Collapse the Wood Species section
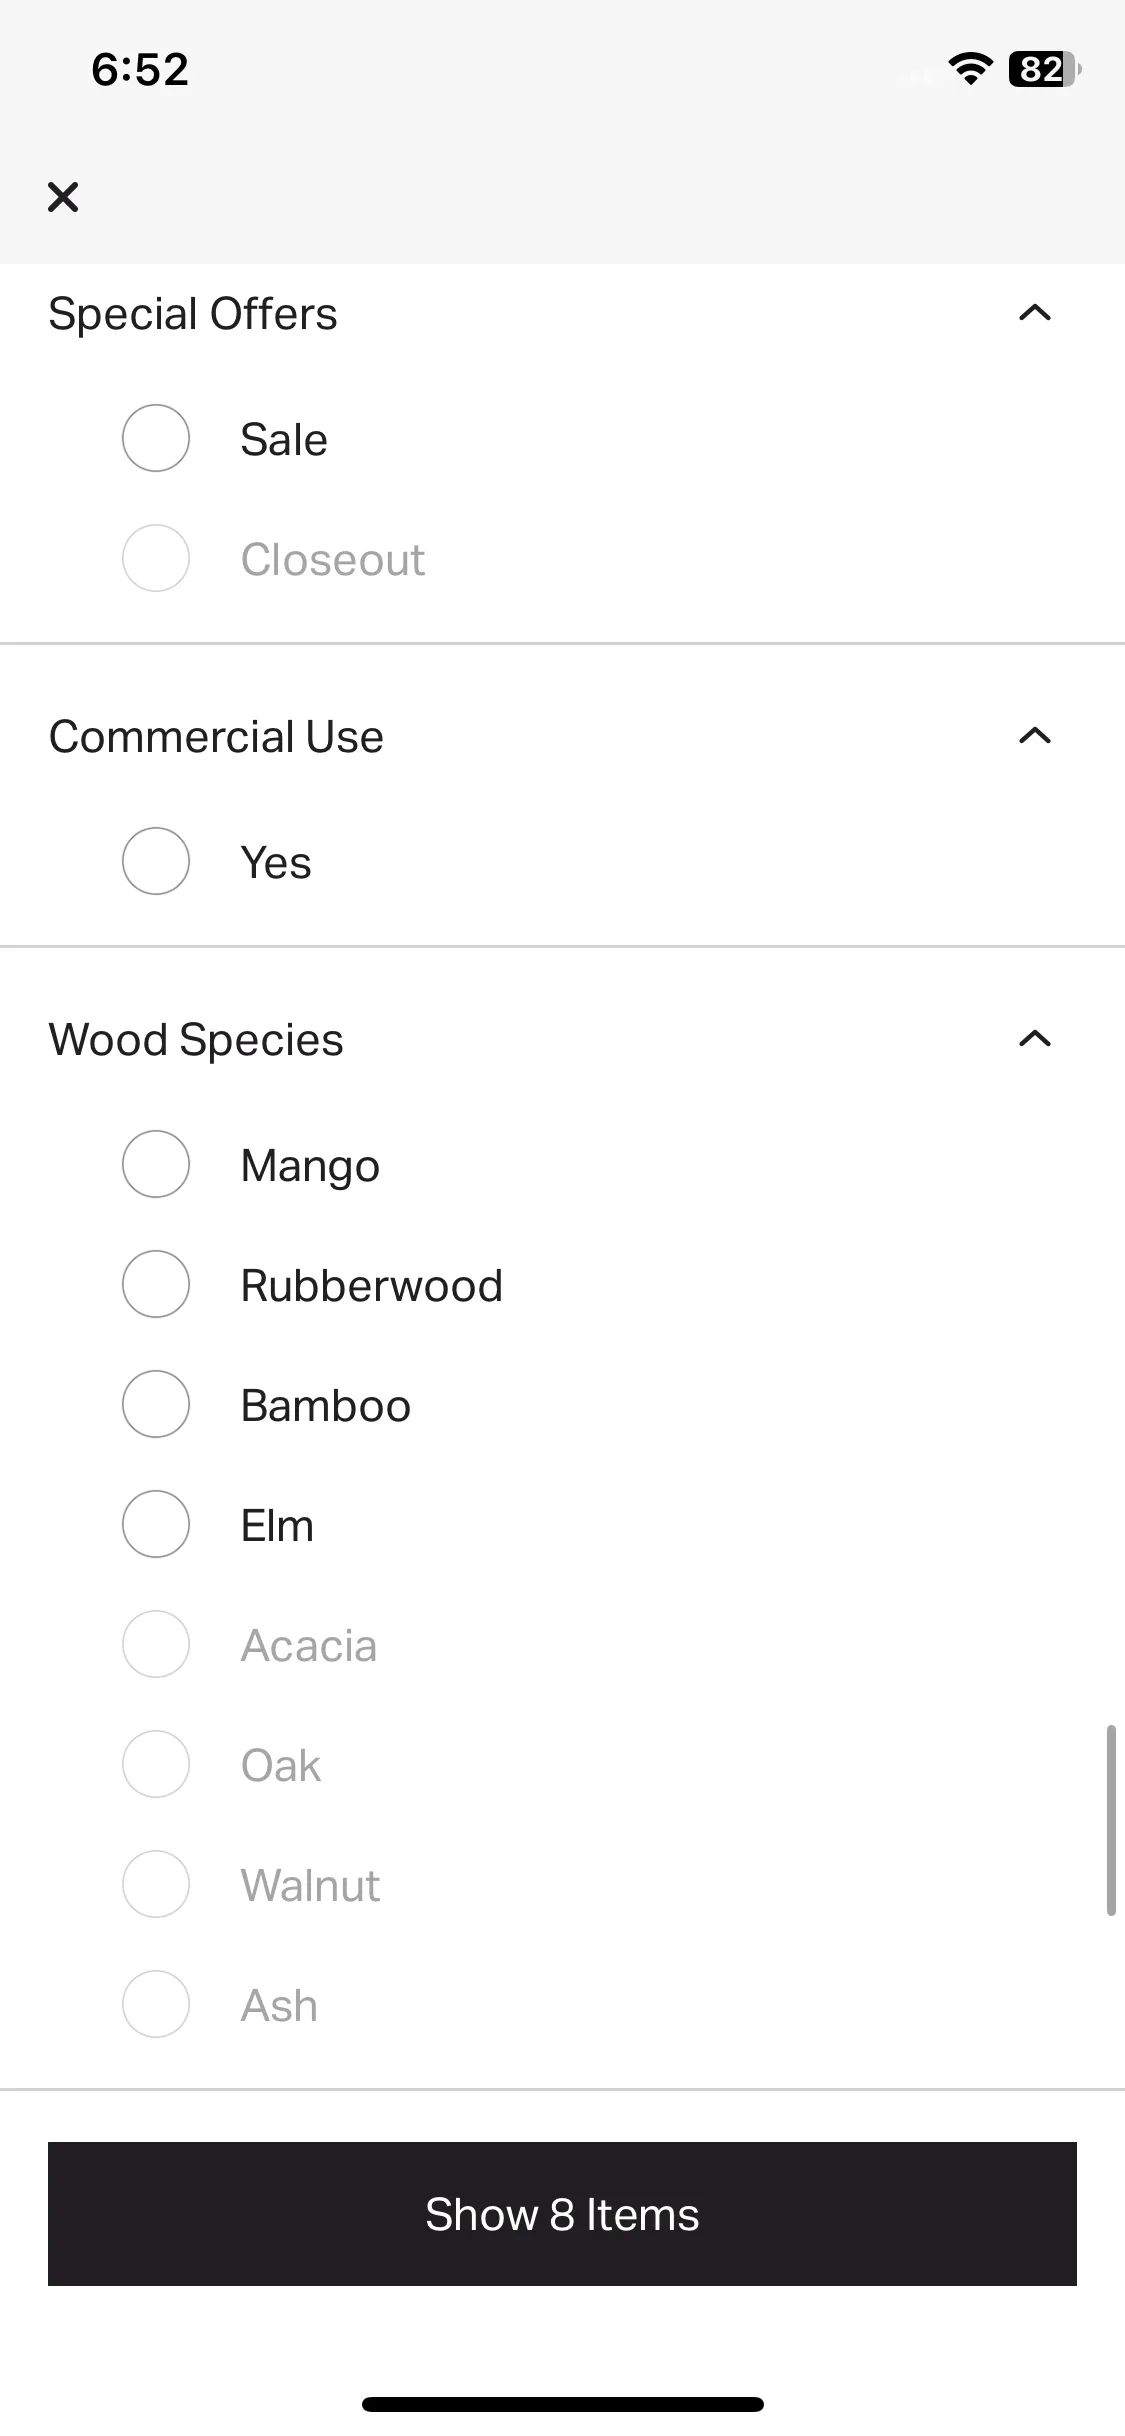 pyautogui.click(x=1035, y=1039)
